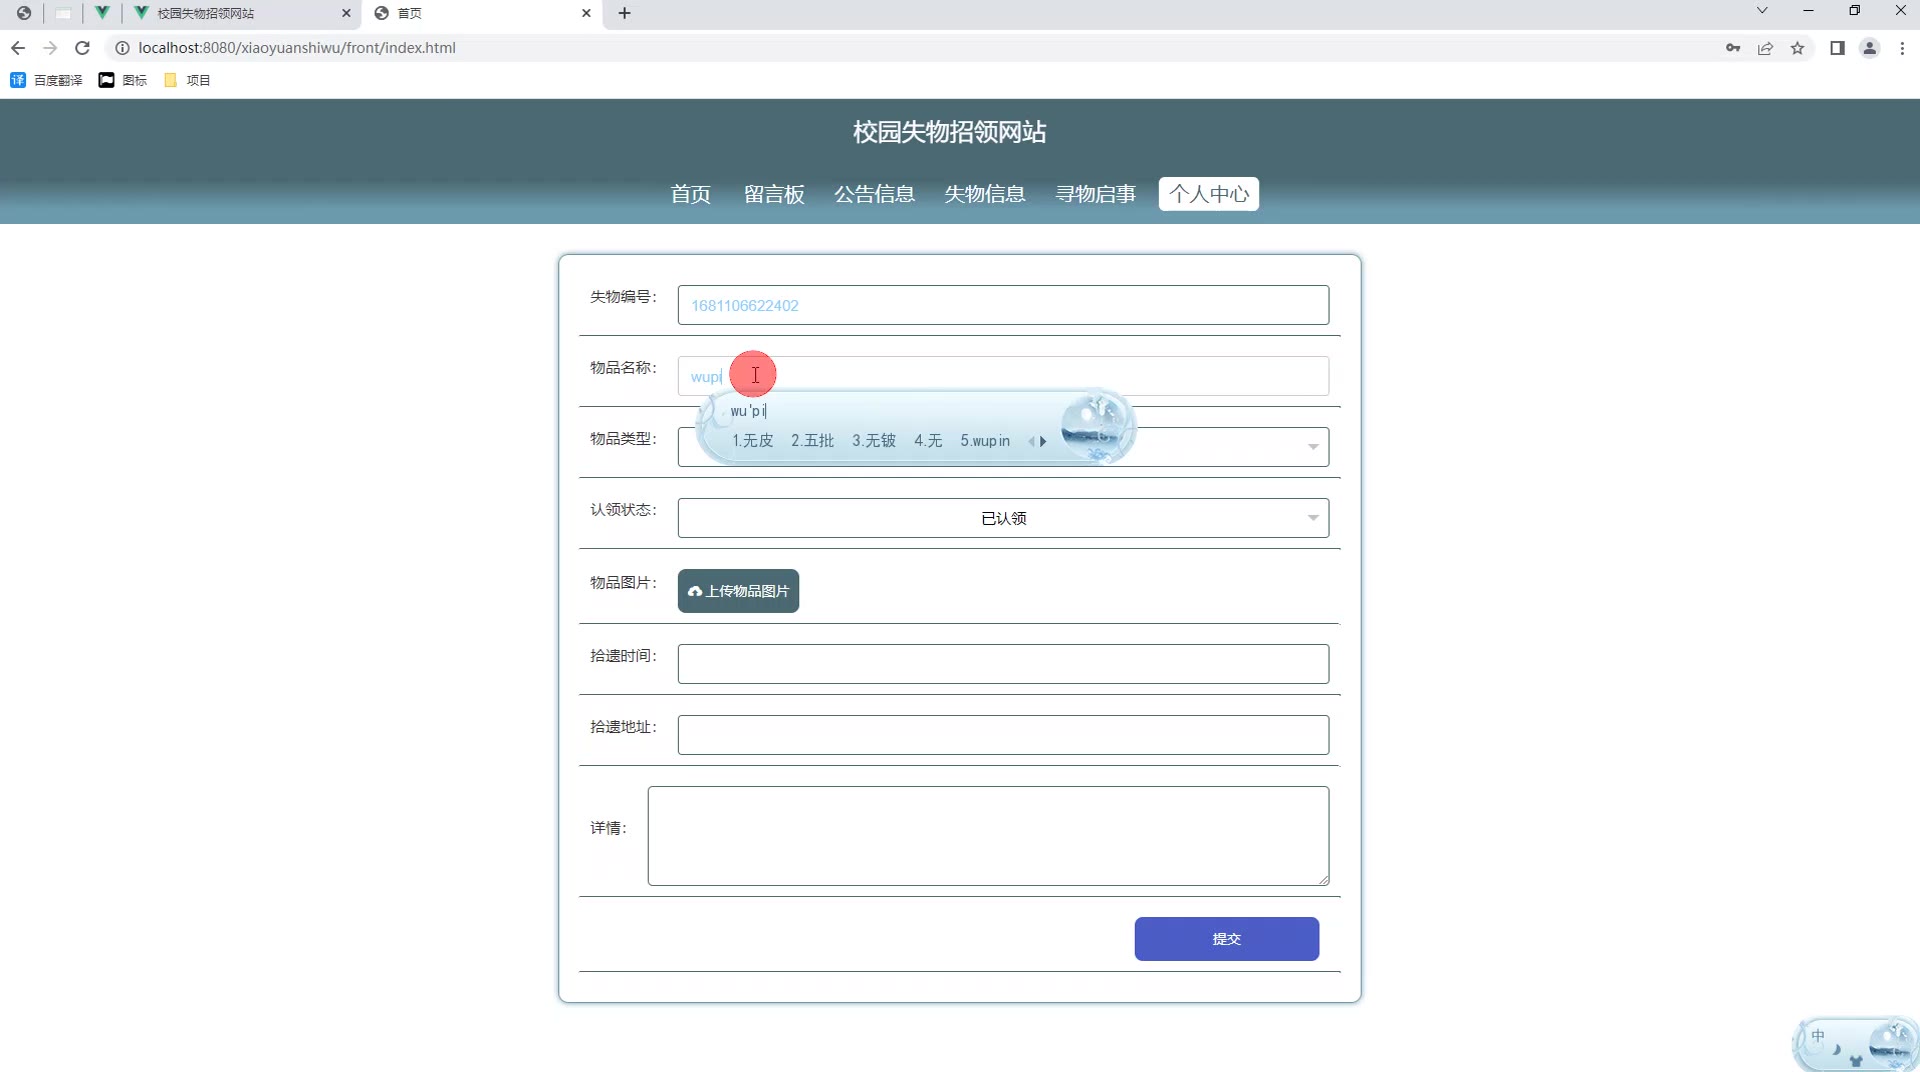Screen dimensions: 1920x1072
Task: Reload the current page
Action: point(83,48)
